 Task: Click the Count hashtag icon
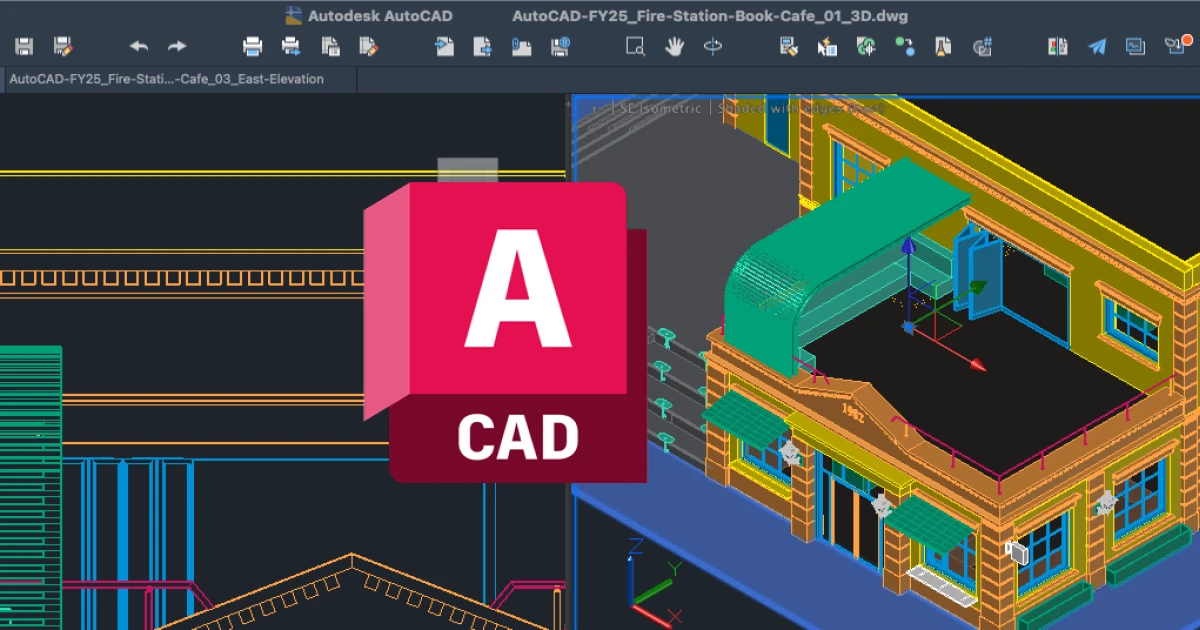(982, 46)
